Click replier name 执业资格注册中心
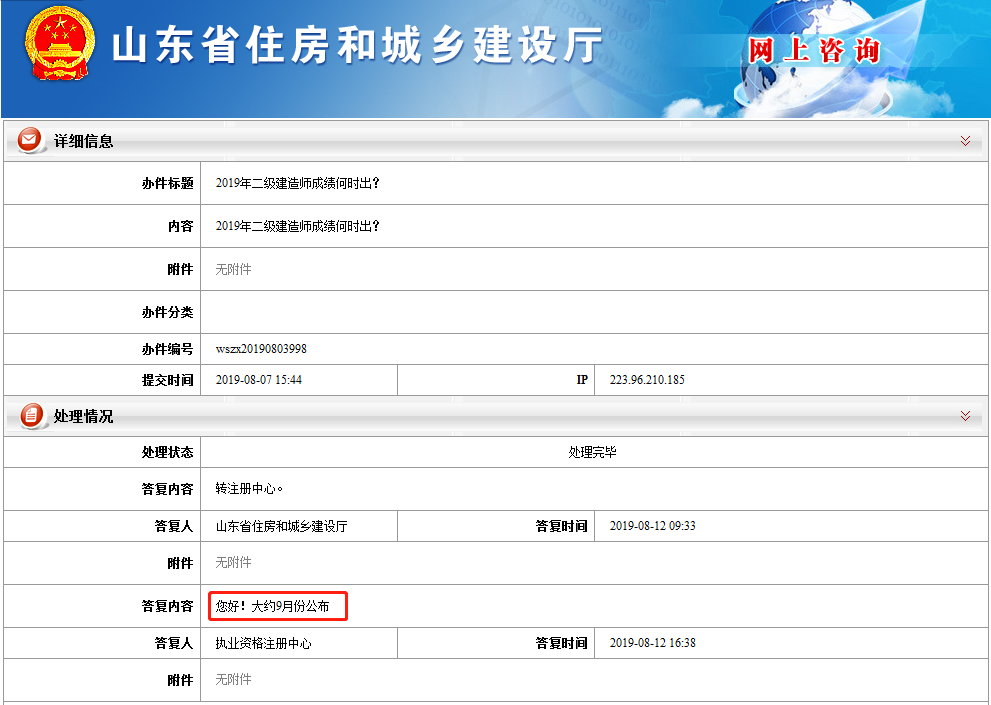991x705 pixels. (264, 643)
